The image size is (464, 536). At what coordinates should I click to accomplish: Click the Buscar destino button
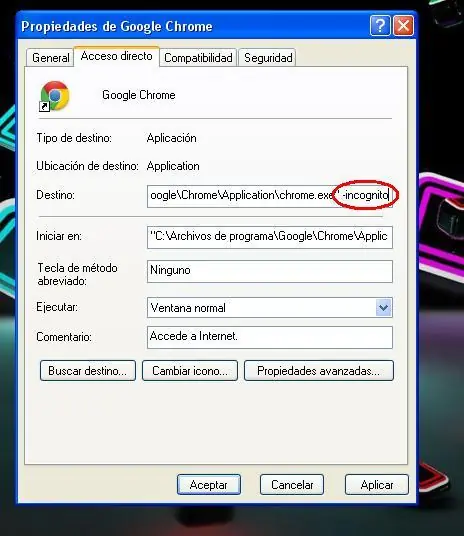pos(88,371)
